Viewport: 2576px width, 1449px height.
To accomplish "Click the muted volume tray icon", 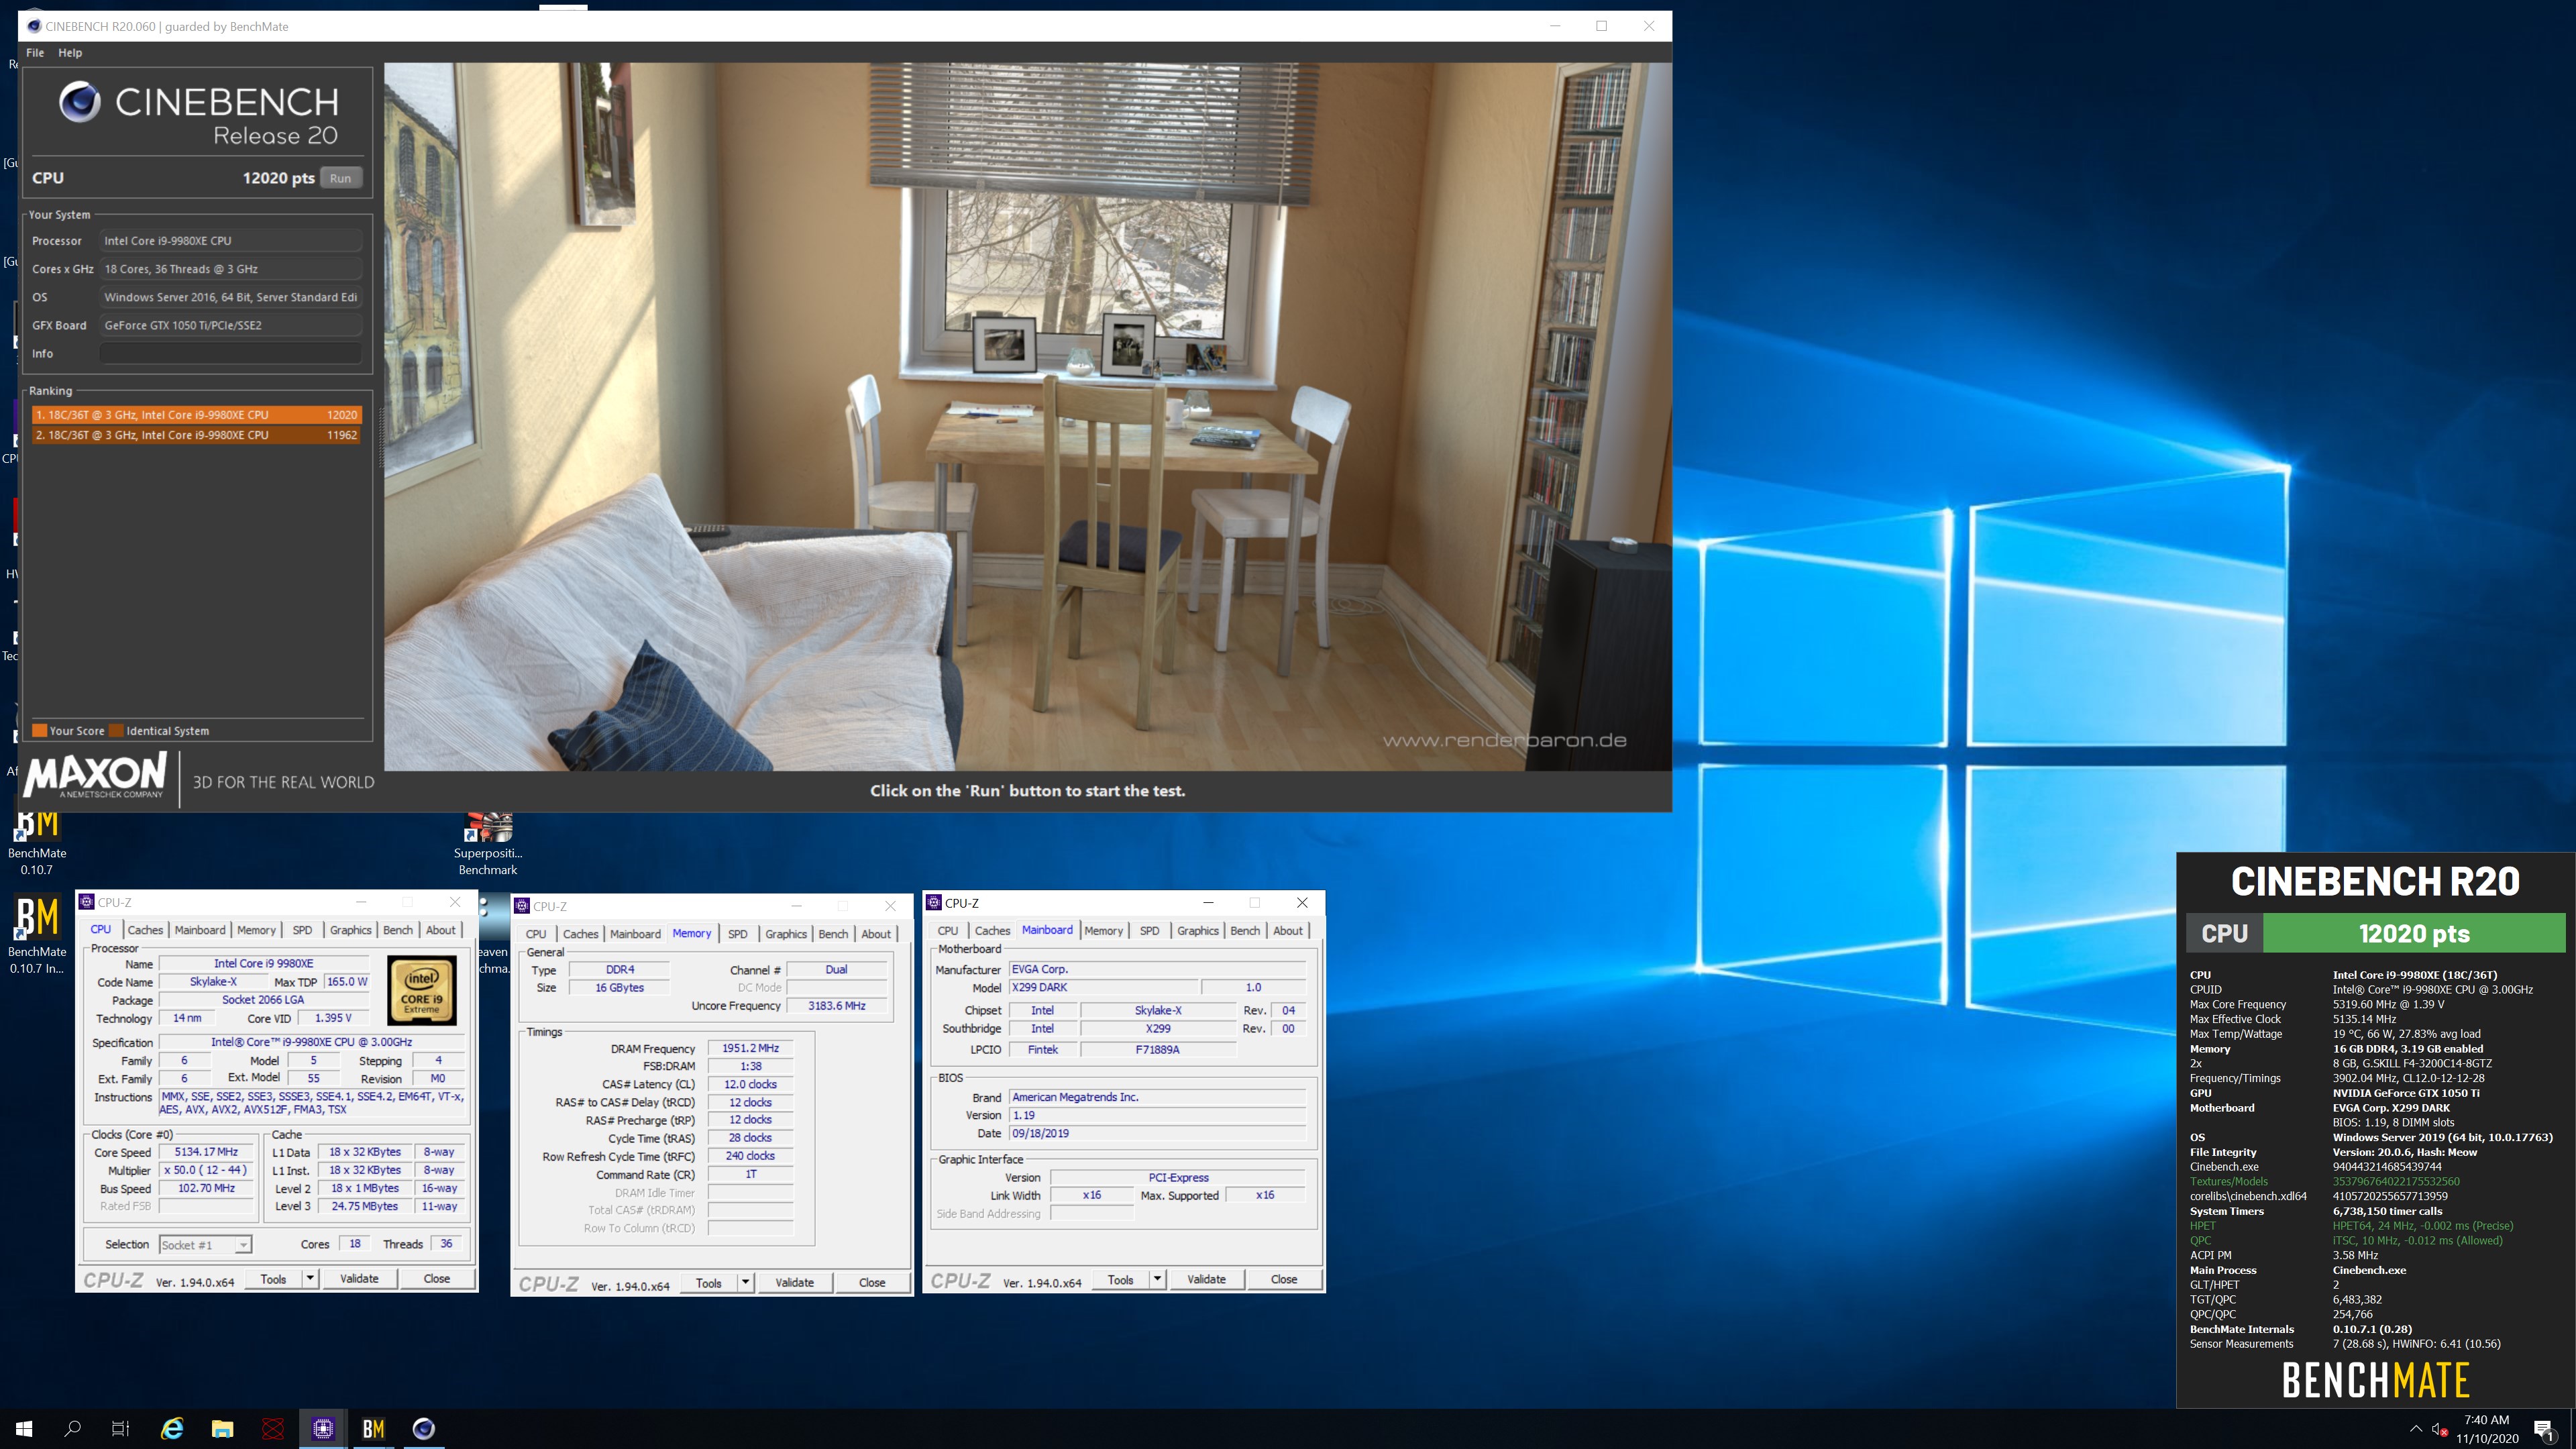I will pyautogui.click(x=2441, y=1429).
